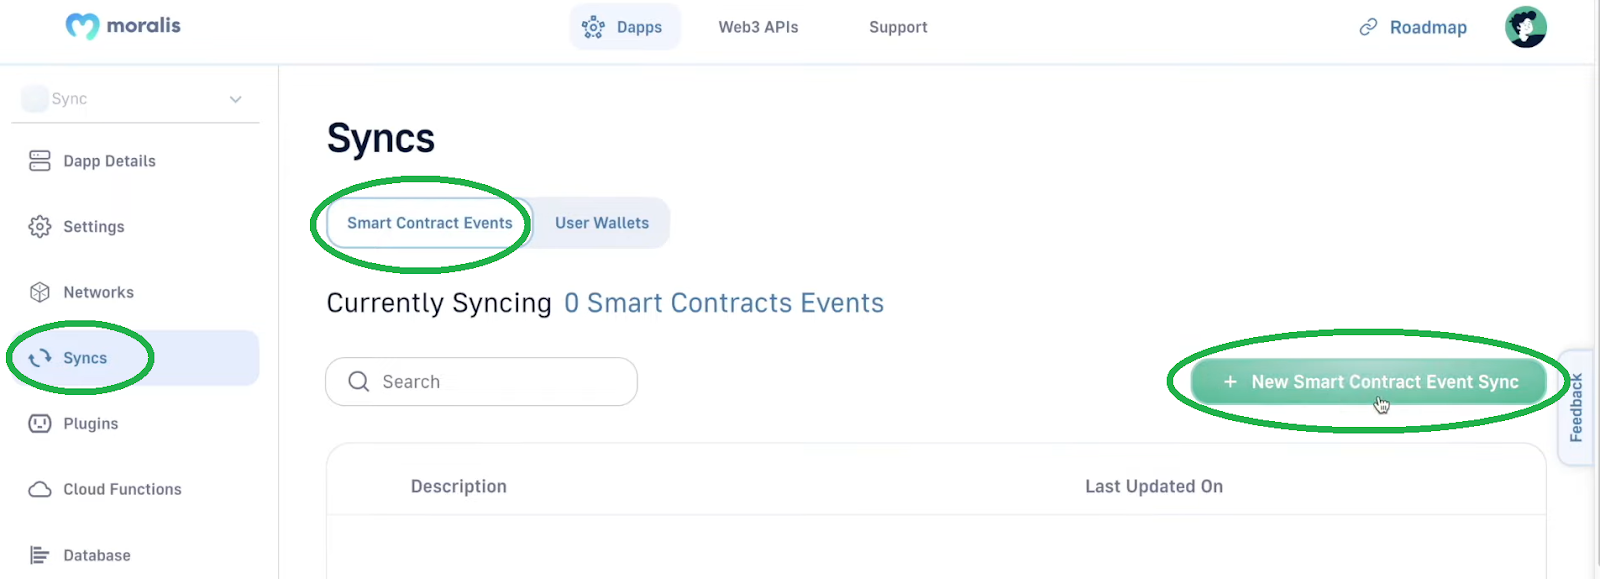
Task: Click the Plugins icon in sidebar
Action: [40, 424]
